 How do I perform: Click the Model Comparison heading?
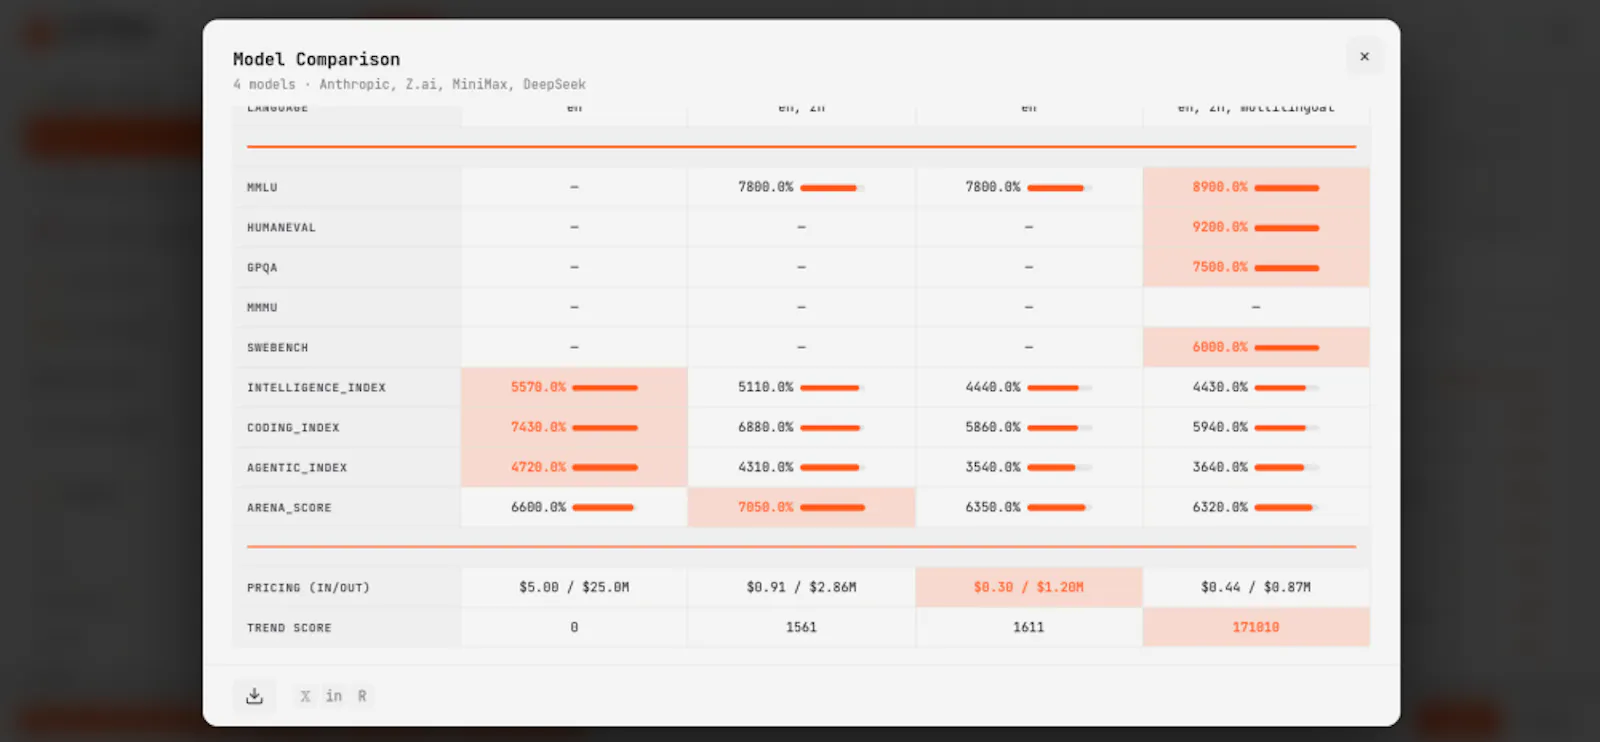point(316,59)
